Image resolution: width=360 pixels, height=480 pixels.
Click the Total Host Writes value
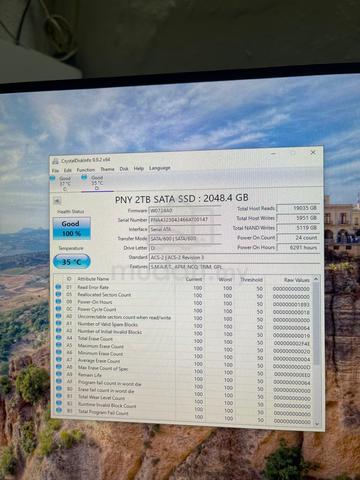pyautogui.click(x=298, y=218)
